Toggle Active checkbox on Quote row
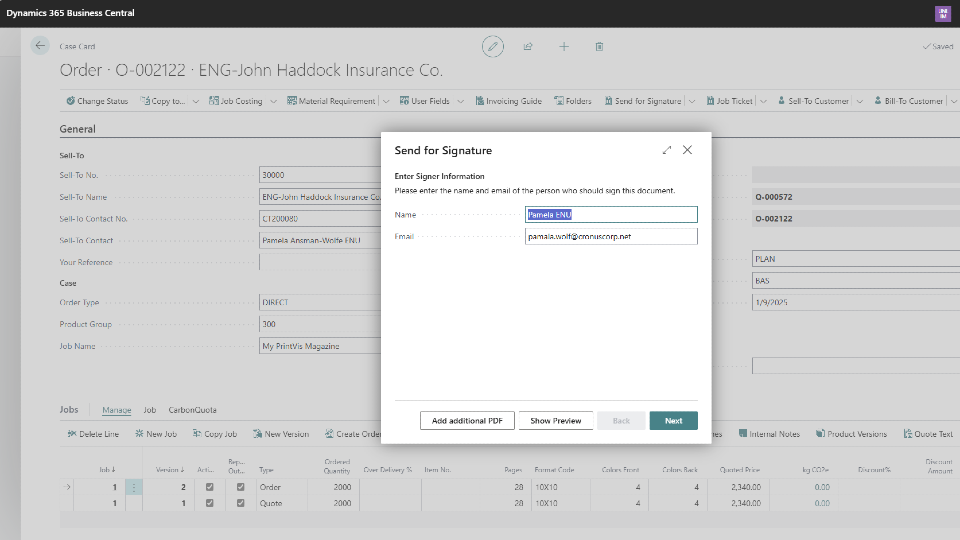 (209, 503)
